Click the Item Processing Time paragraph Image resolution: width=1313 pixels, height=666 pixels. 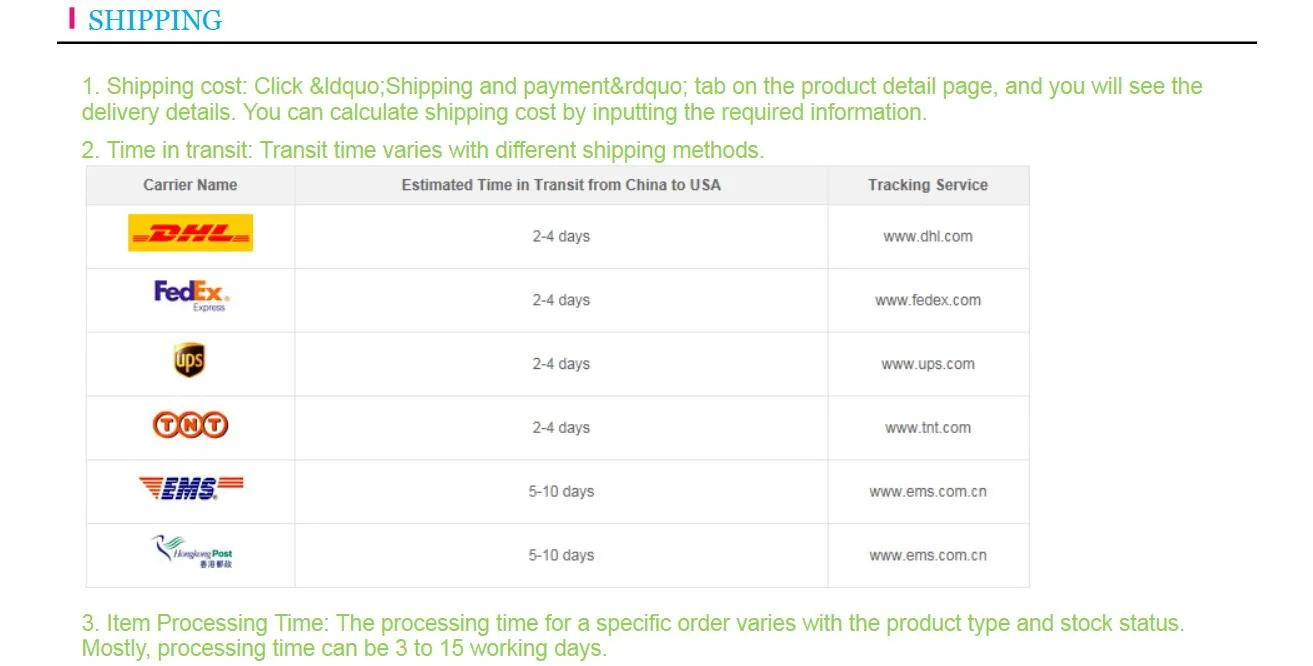633,636
